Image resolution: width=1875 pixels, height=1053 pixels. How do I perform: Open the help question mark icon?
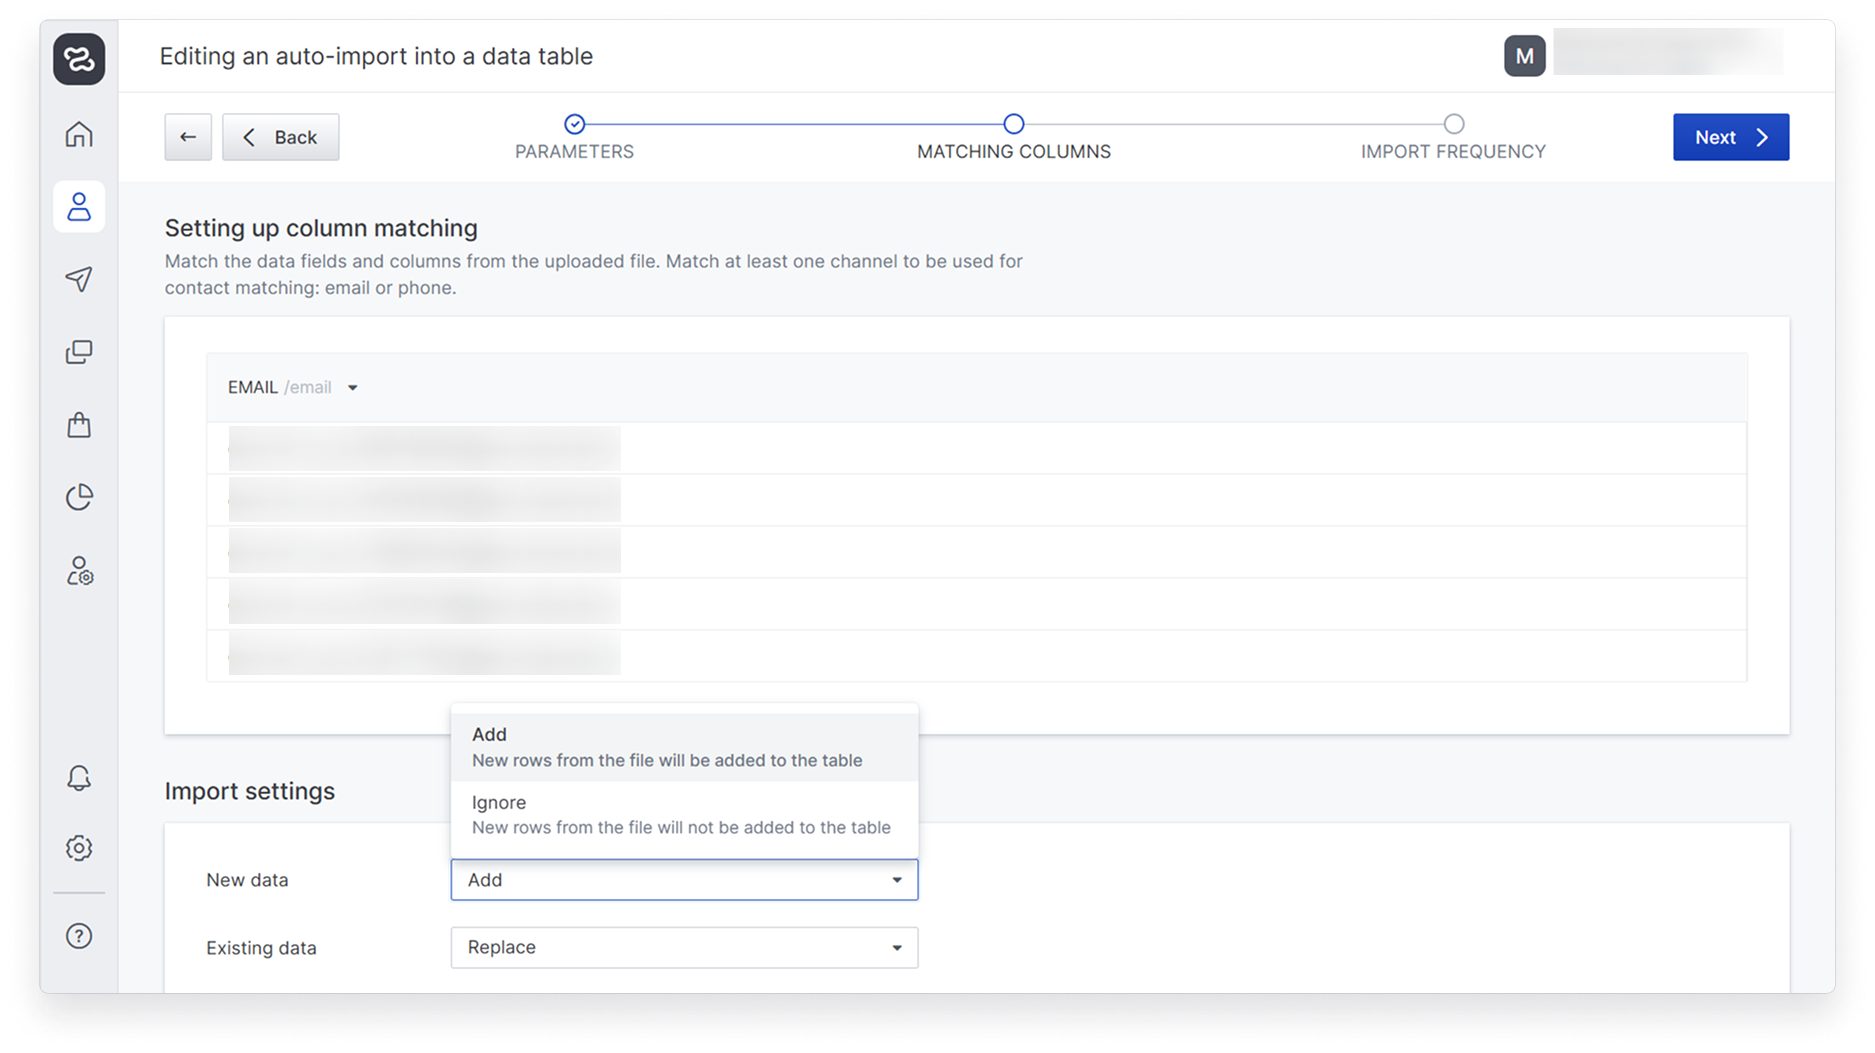coord(79,936)
